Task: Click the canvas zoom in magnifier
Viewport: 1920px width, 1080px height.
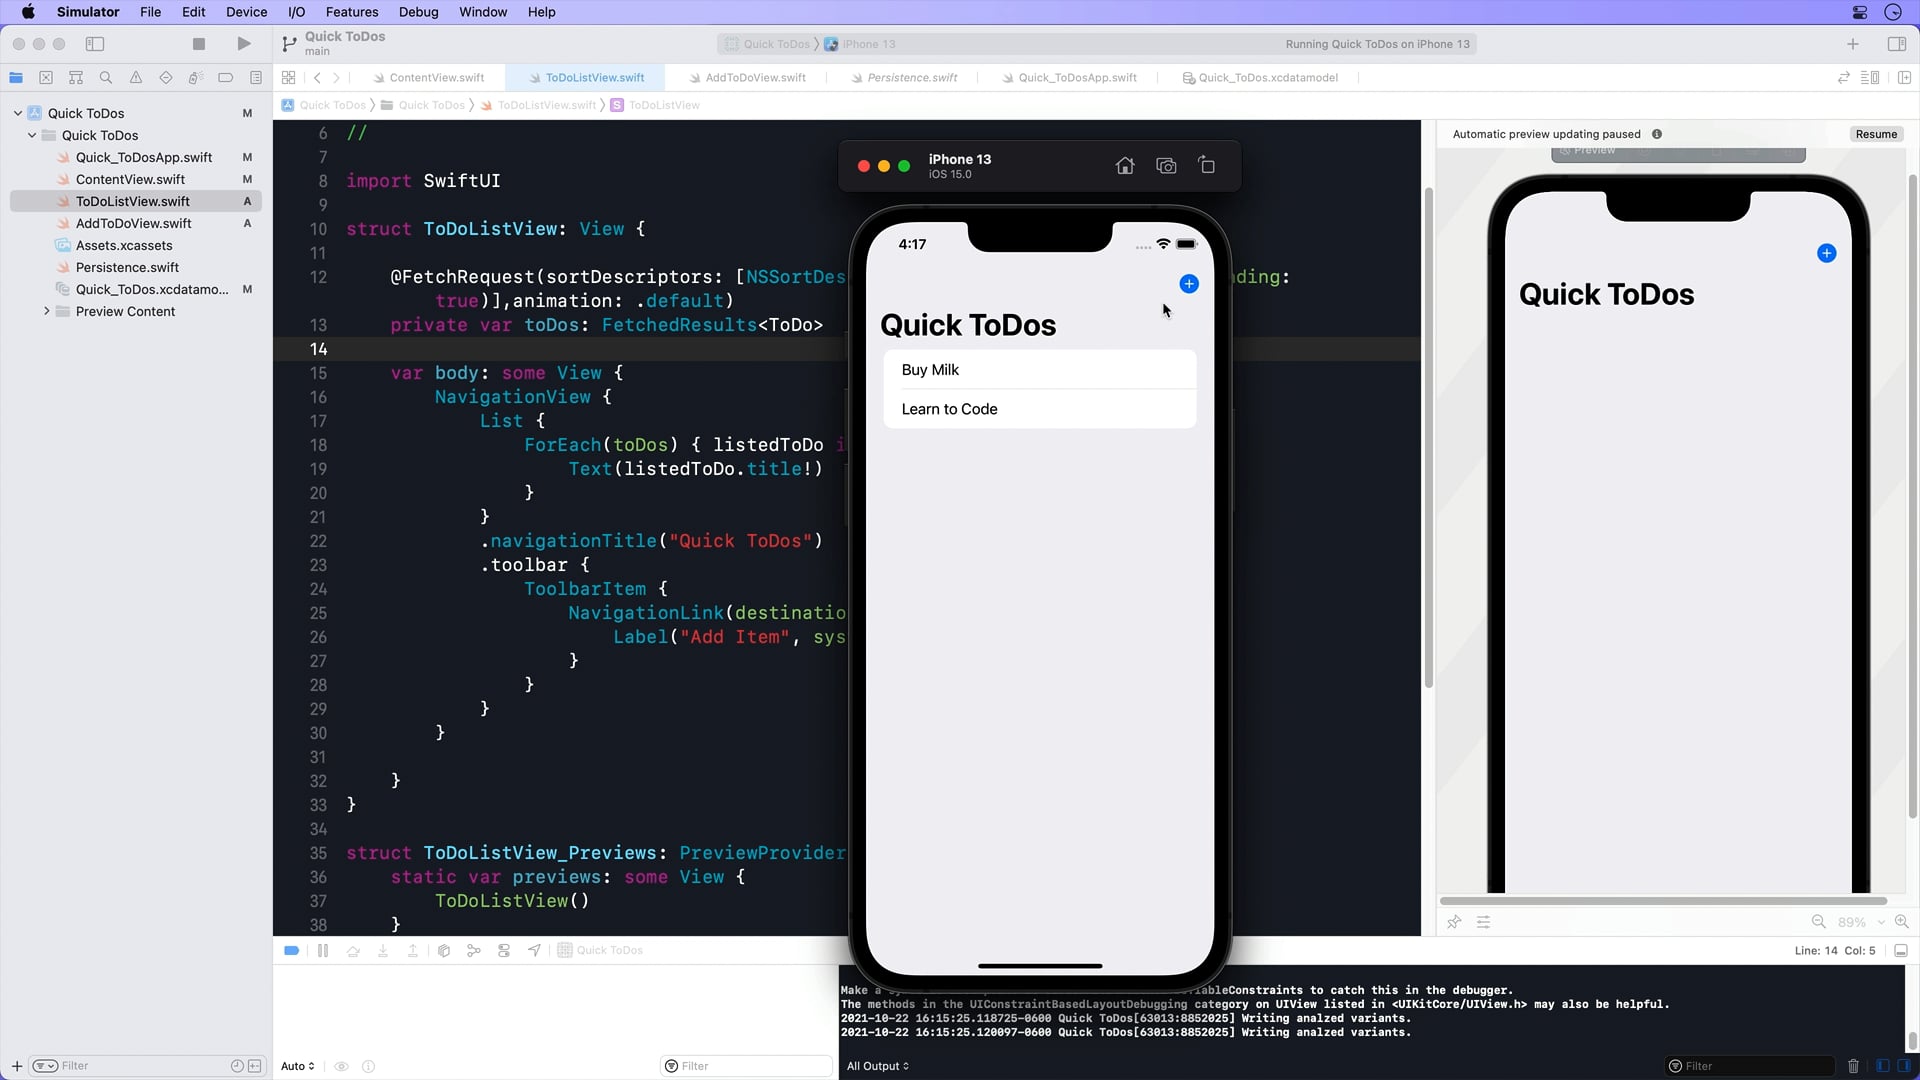Action: [1902, 922]
